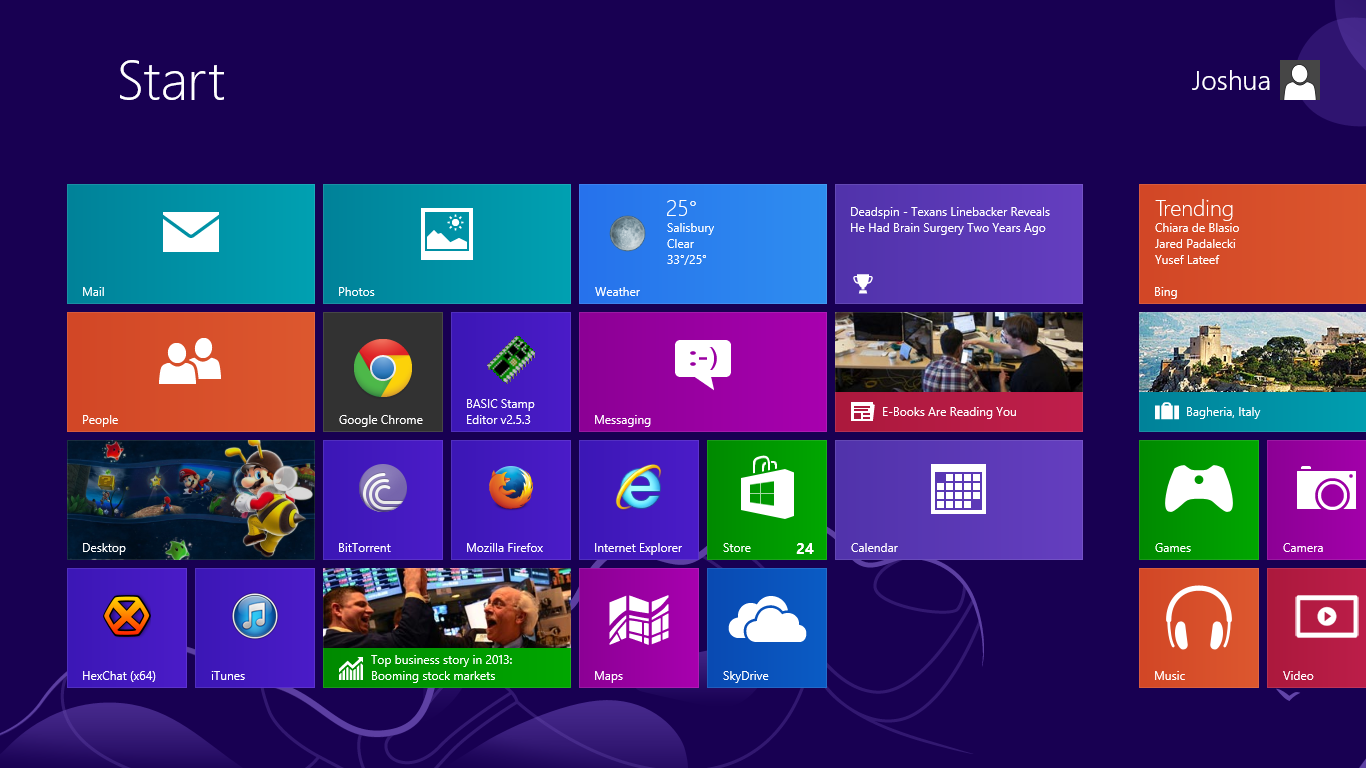
Task: Check the Salisbury Weather tile
Action: point(702,243)
